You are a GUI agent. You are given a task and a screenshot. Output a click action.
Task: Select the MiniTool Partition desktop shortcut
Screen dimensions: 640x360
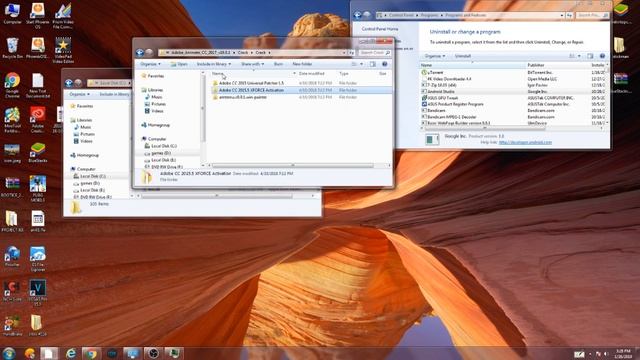(x=12, y=119)
